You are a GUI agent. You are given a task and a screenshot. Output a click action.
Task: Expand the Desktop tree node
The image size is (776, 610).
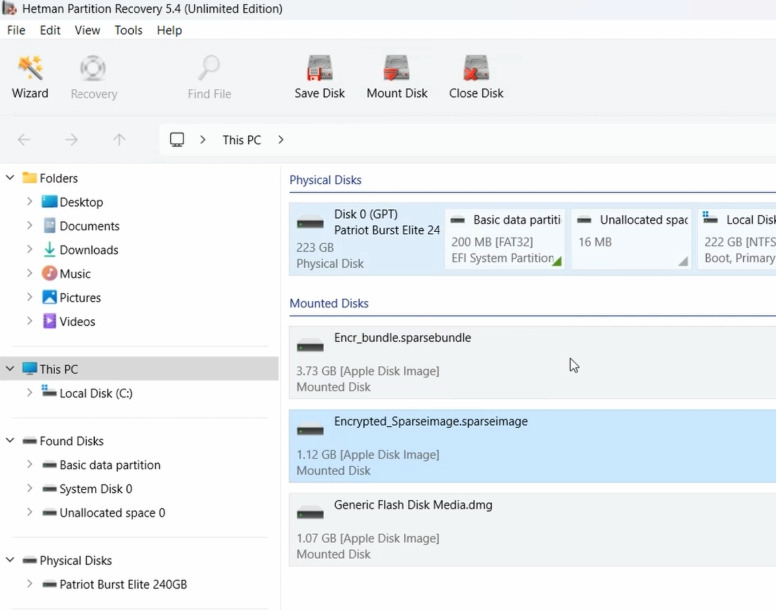29,202
